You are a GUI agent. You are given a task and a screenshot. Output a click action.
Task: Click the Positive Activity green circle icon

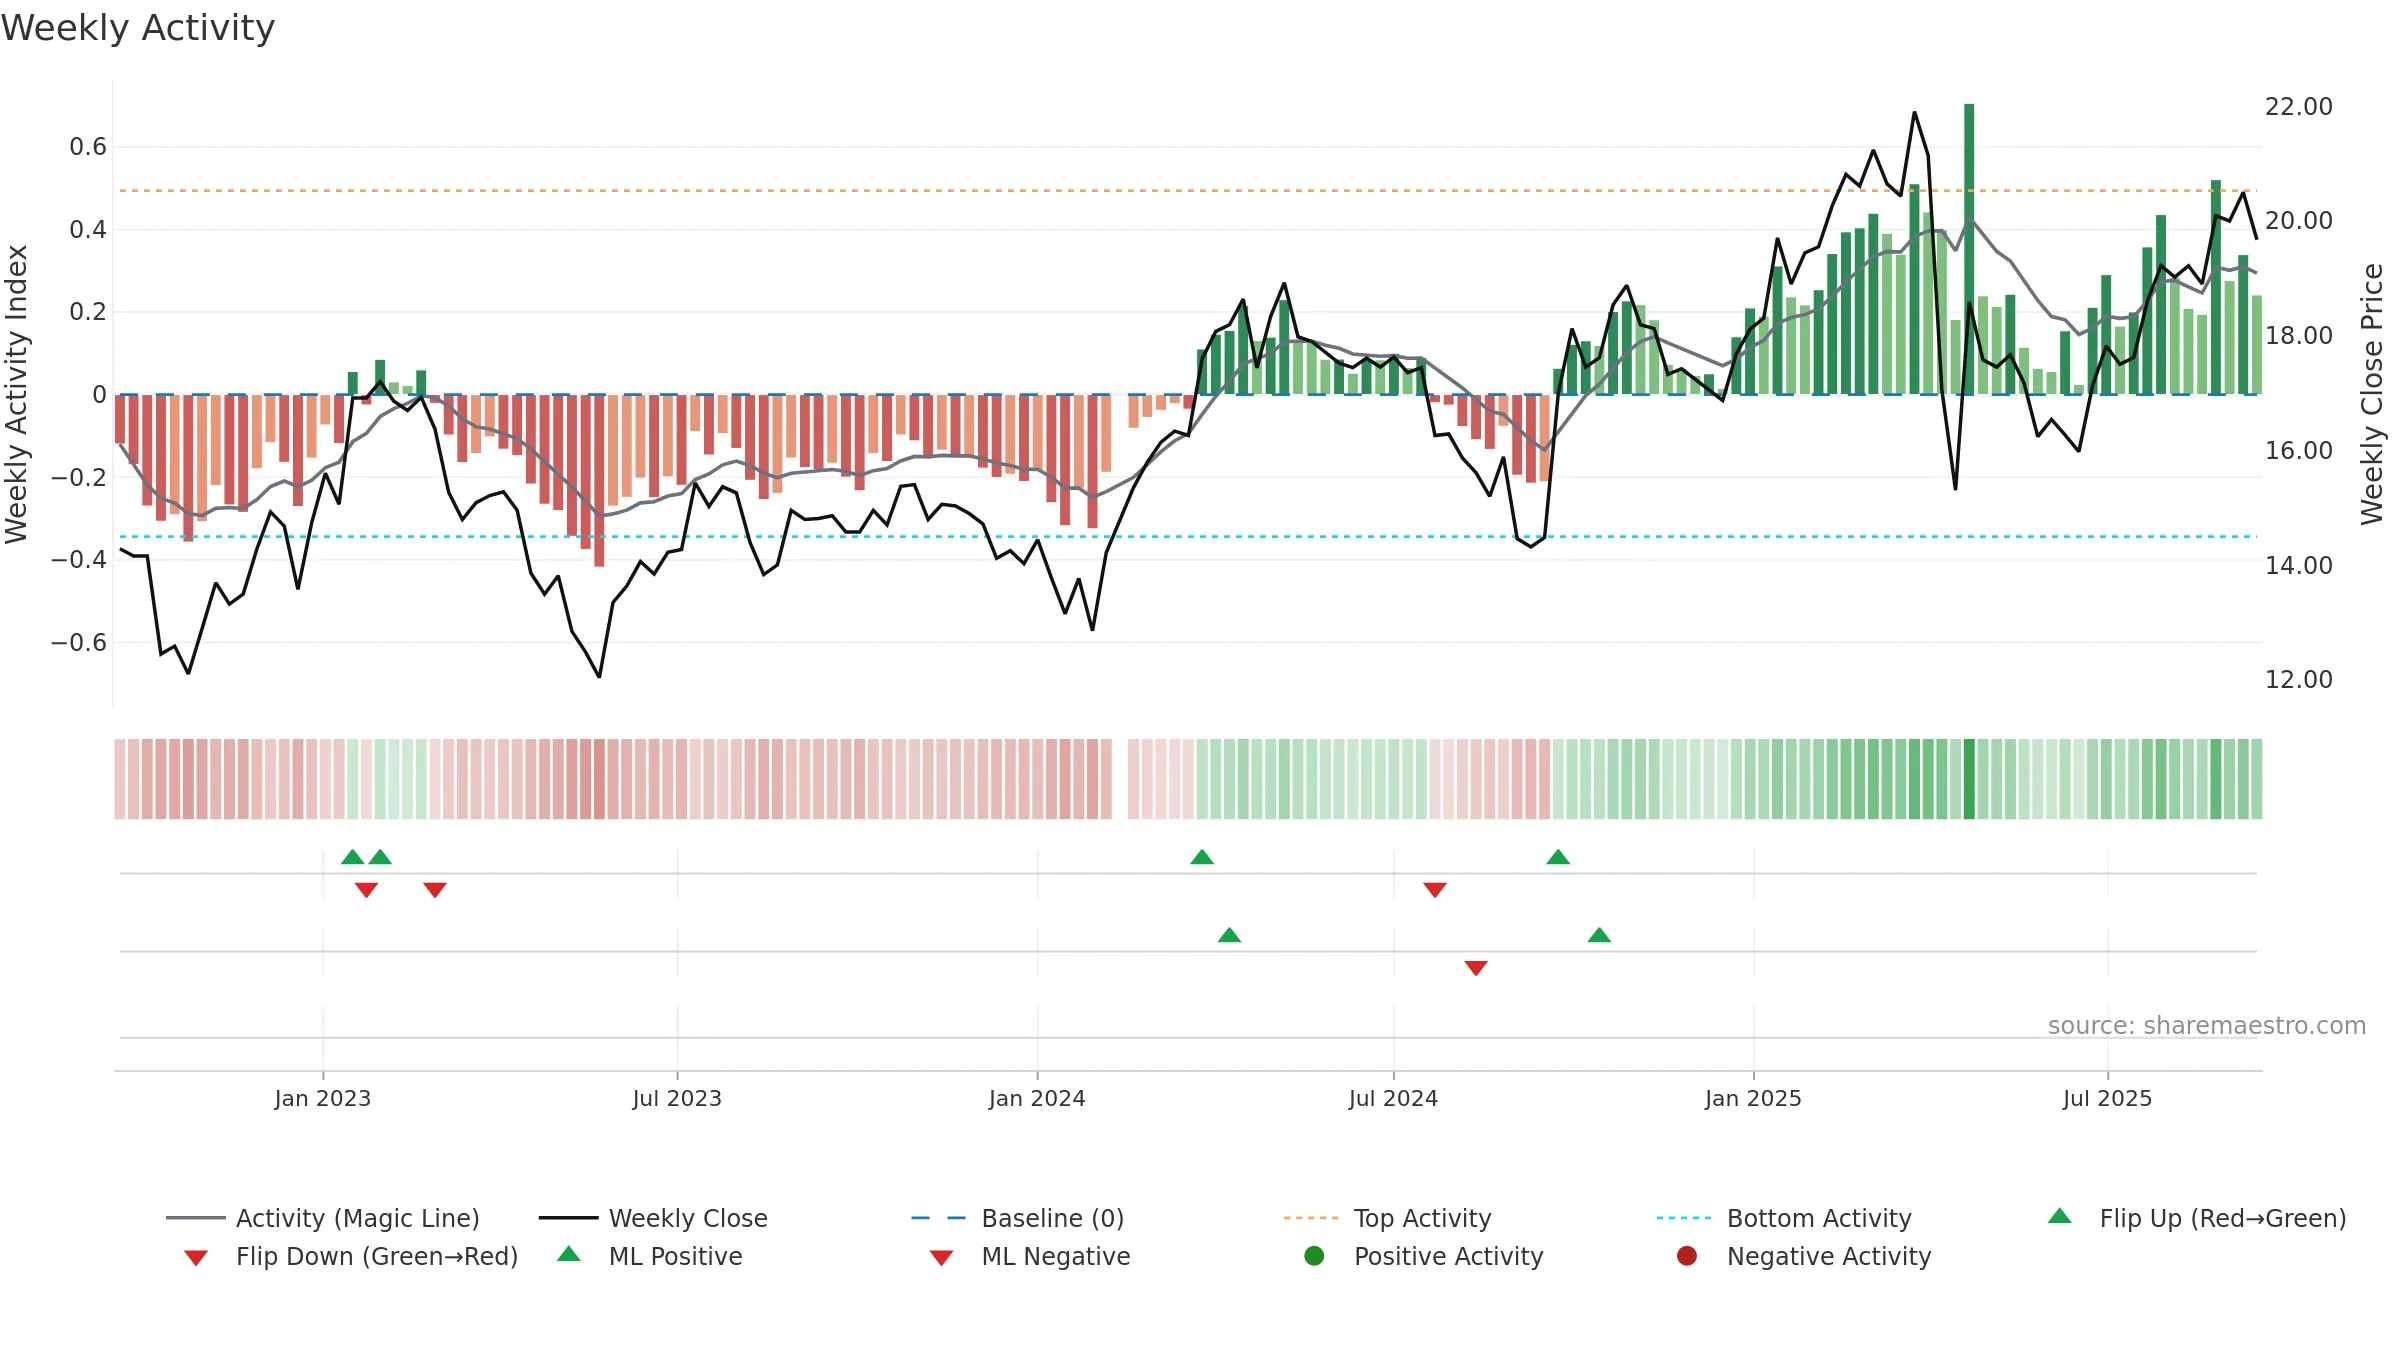click(1315, 1255)
